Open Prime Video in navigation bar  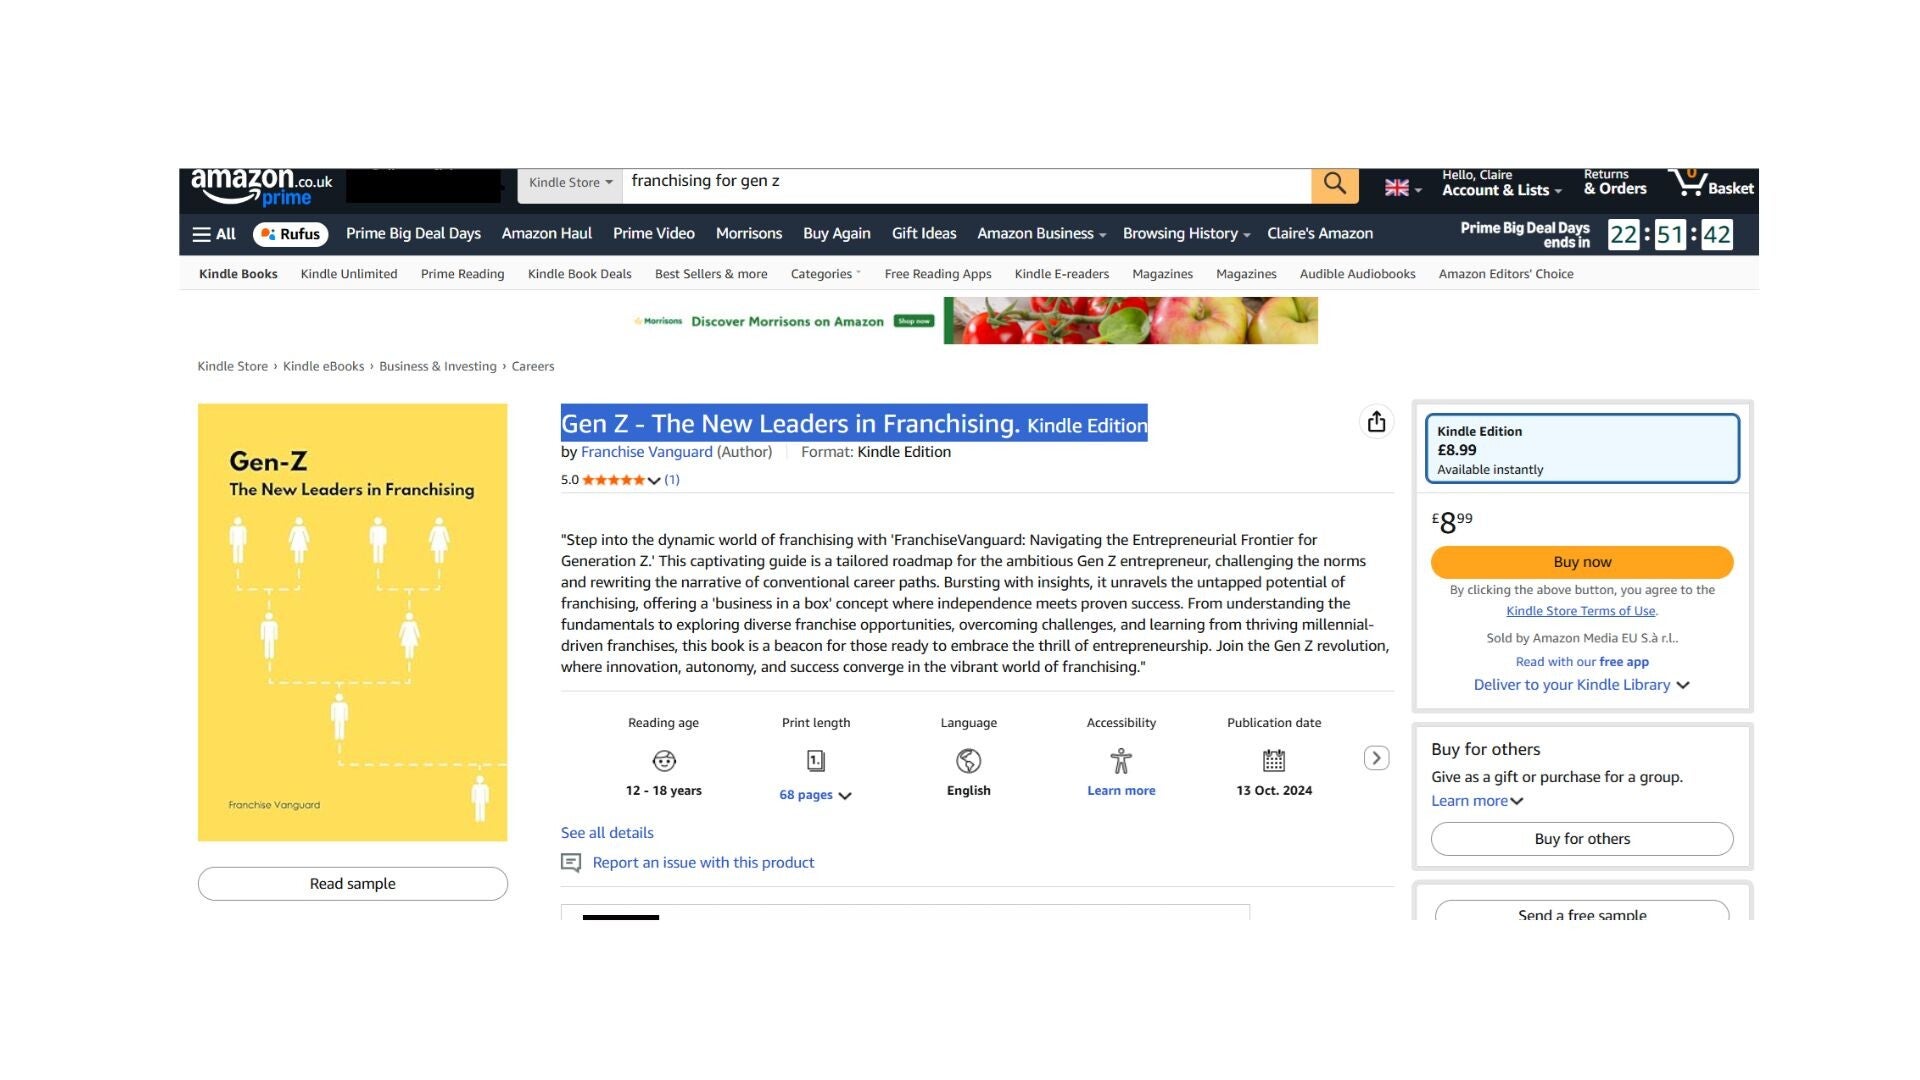(x=653, y=234)
